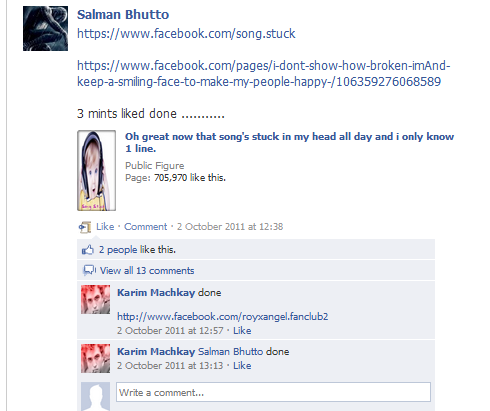Open the 2 October 2011 at 12:38 timestamp

230,227
